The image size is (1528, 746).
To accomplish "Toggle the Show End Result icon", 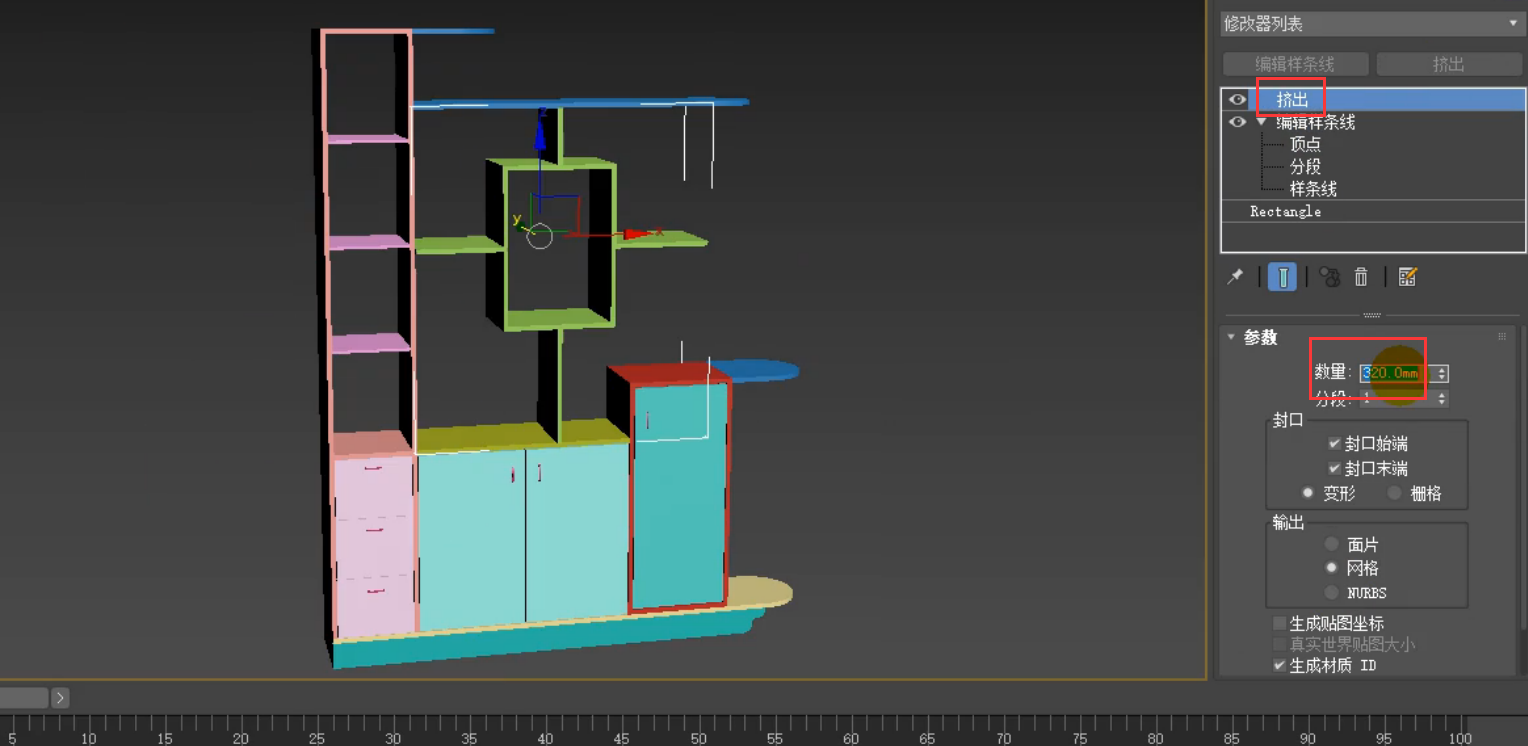I will point(1282,276).
